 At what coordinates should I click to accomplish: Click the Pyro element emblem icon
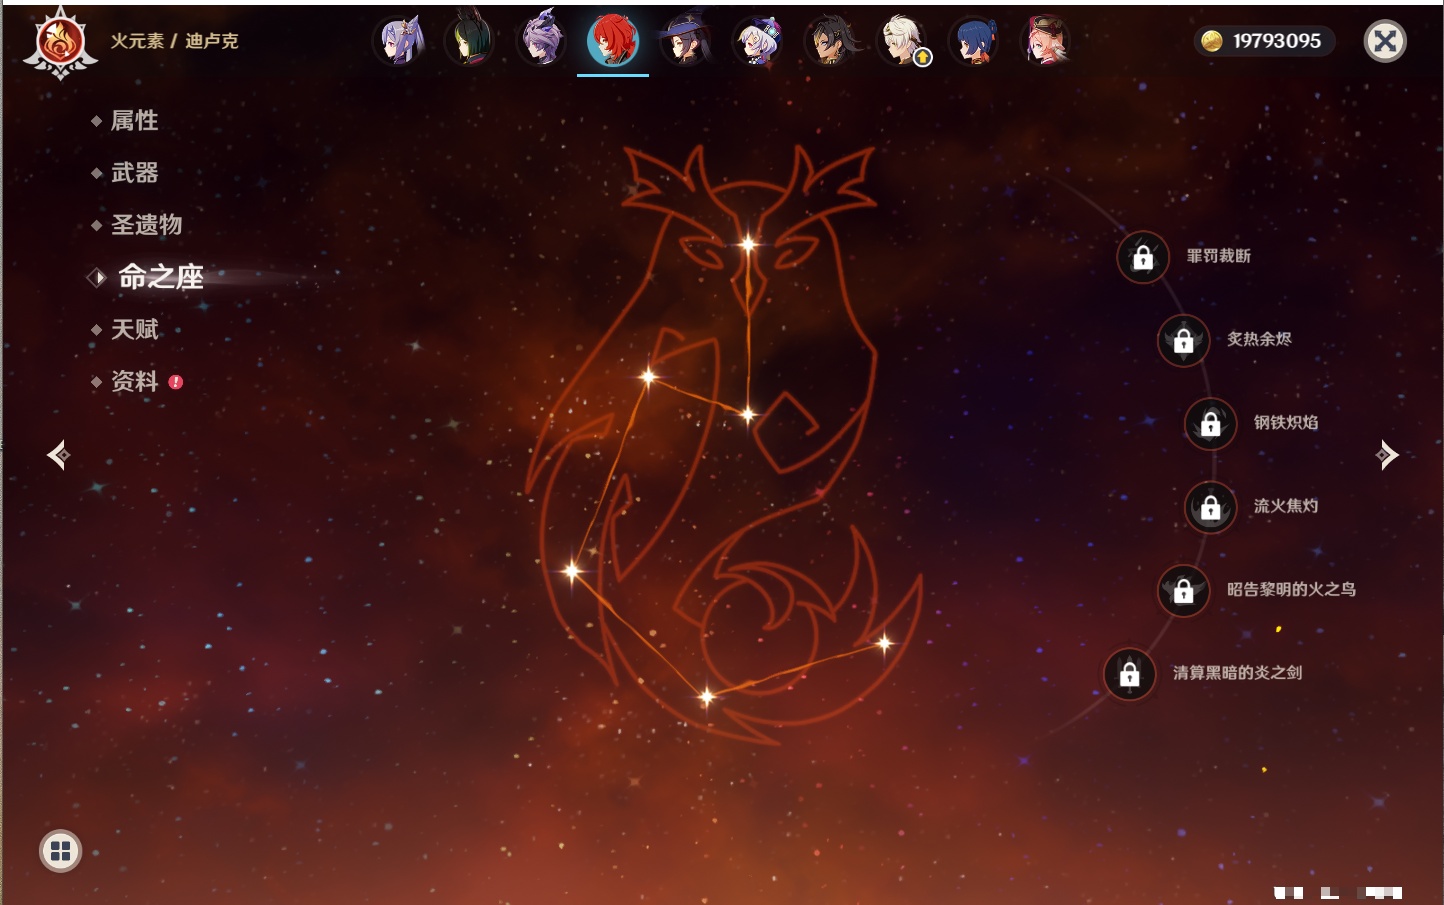coord(60,43)
